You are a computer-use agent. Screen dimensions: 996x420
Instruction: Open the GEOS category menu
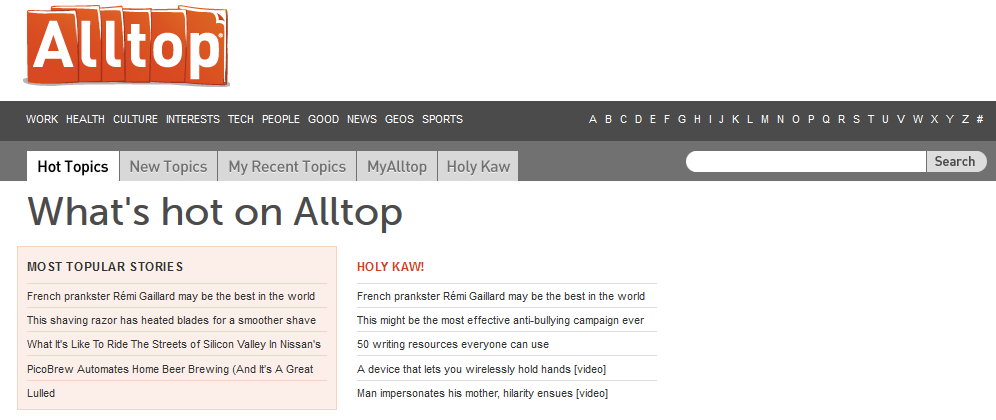click(399, 119)
